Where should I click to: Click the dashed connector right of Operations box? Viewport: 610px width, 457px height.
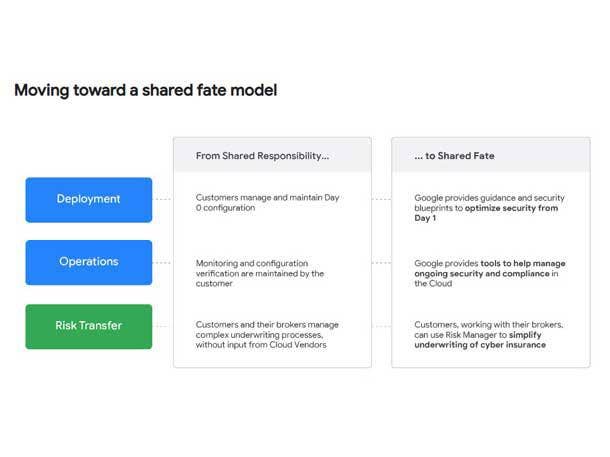pos(163,262)
